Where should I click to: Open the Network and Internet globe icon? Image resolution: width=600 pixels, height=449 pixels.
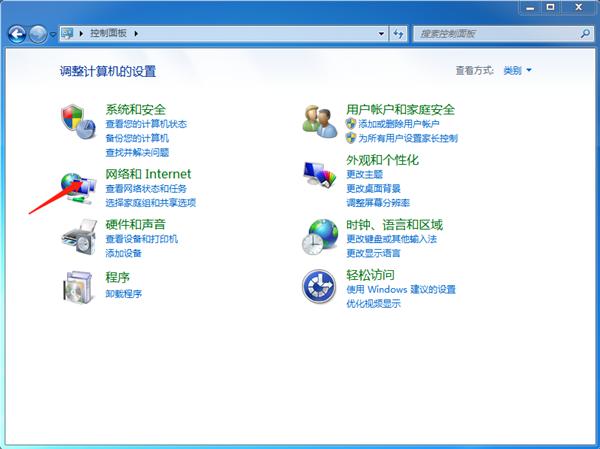click(78, 188)
